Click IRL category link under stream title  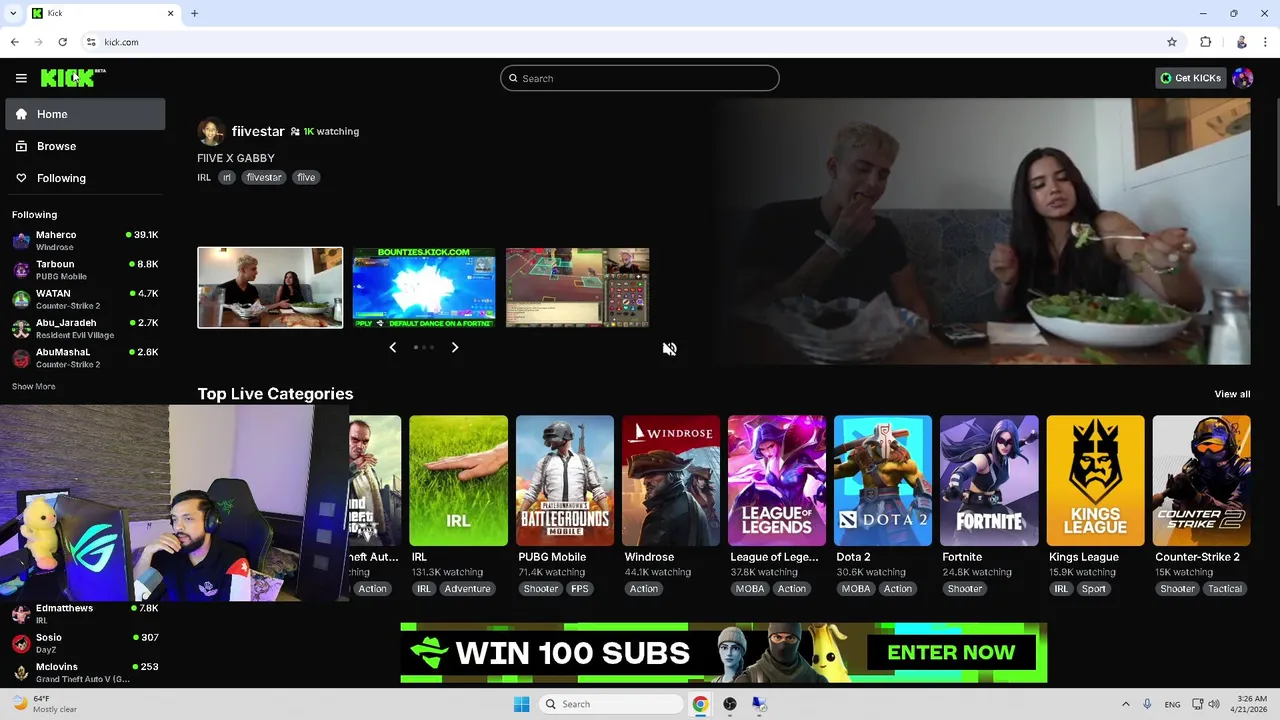pos(204,177)
